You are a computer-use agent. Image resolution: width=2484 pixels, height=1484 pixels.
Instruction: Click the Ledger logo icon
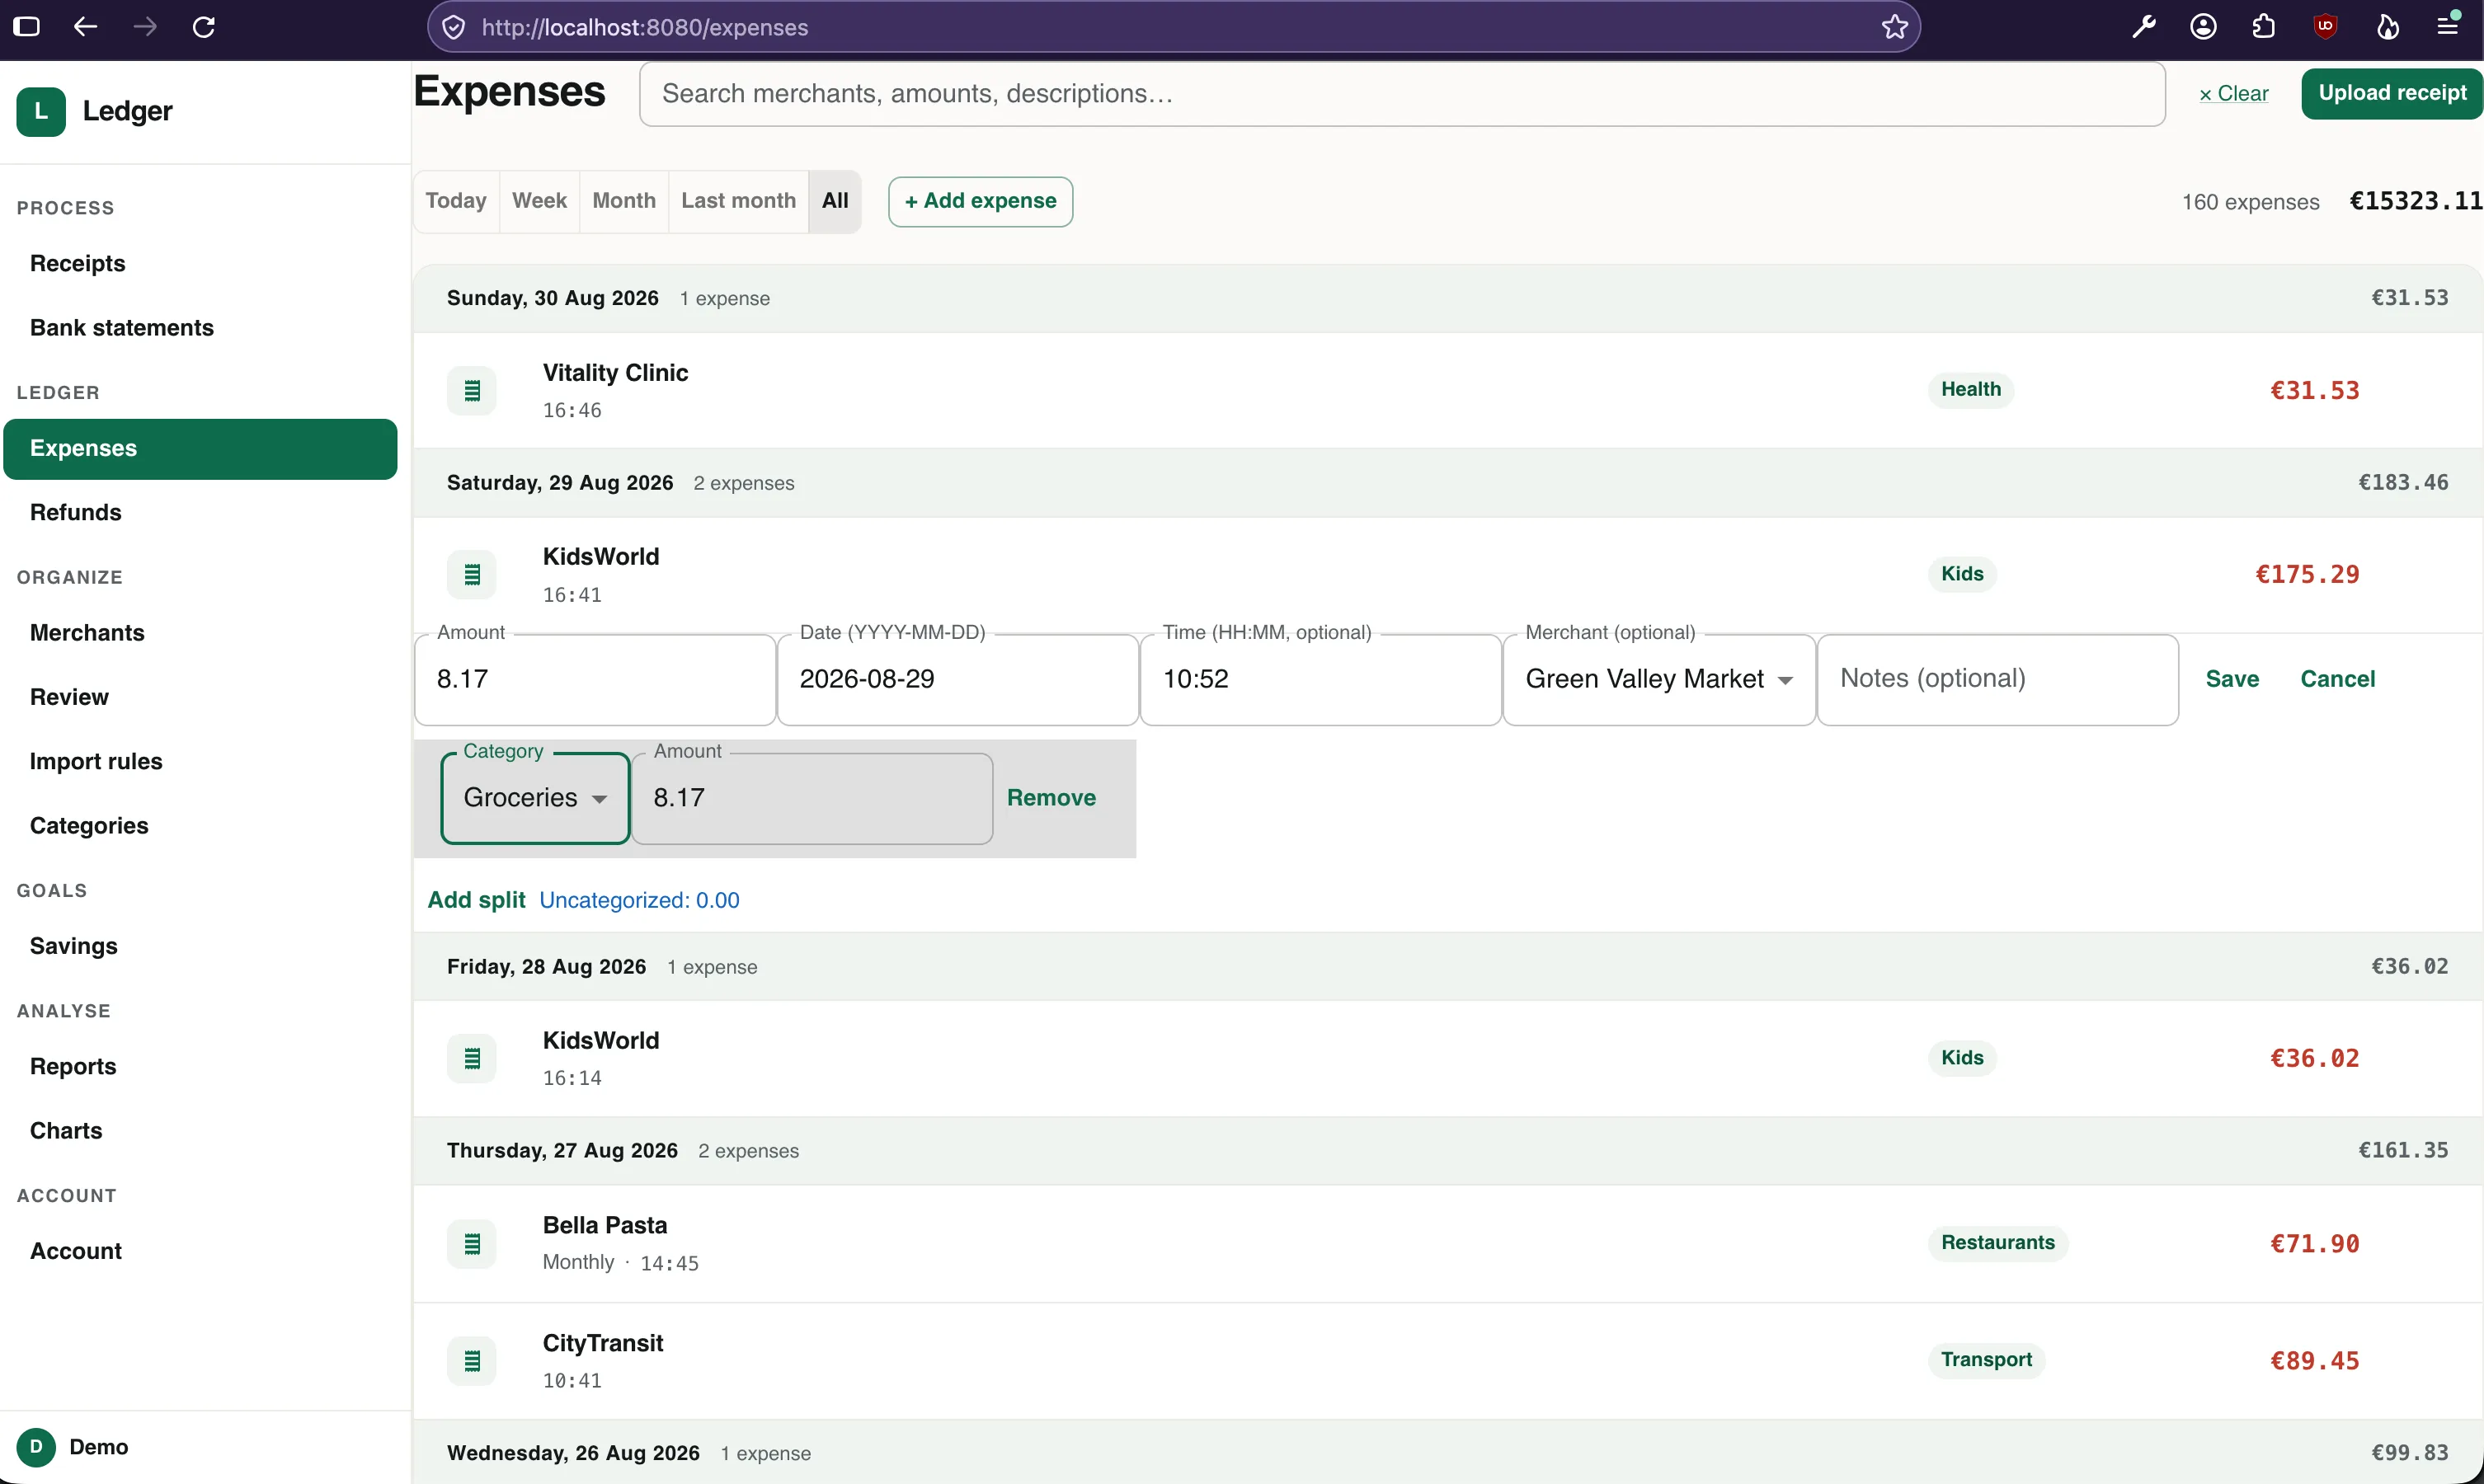click(41, 111)
